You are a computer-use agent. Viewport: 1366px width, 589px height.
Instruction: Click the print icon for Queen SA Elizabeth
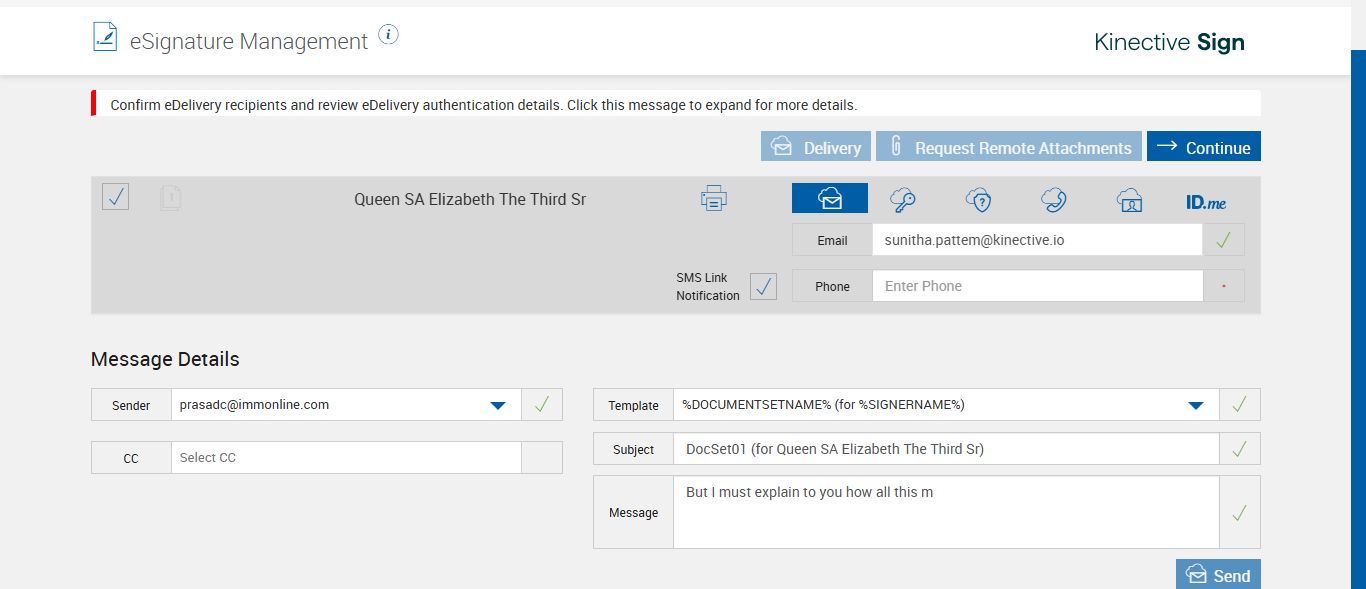[x=713, y=199]
